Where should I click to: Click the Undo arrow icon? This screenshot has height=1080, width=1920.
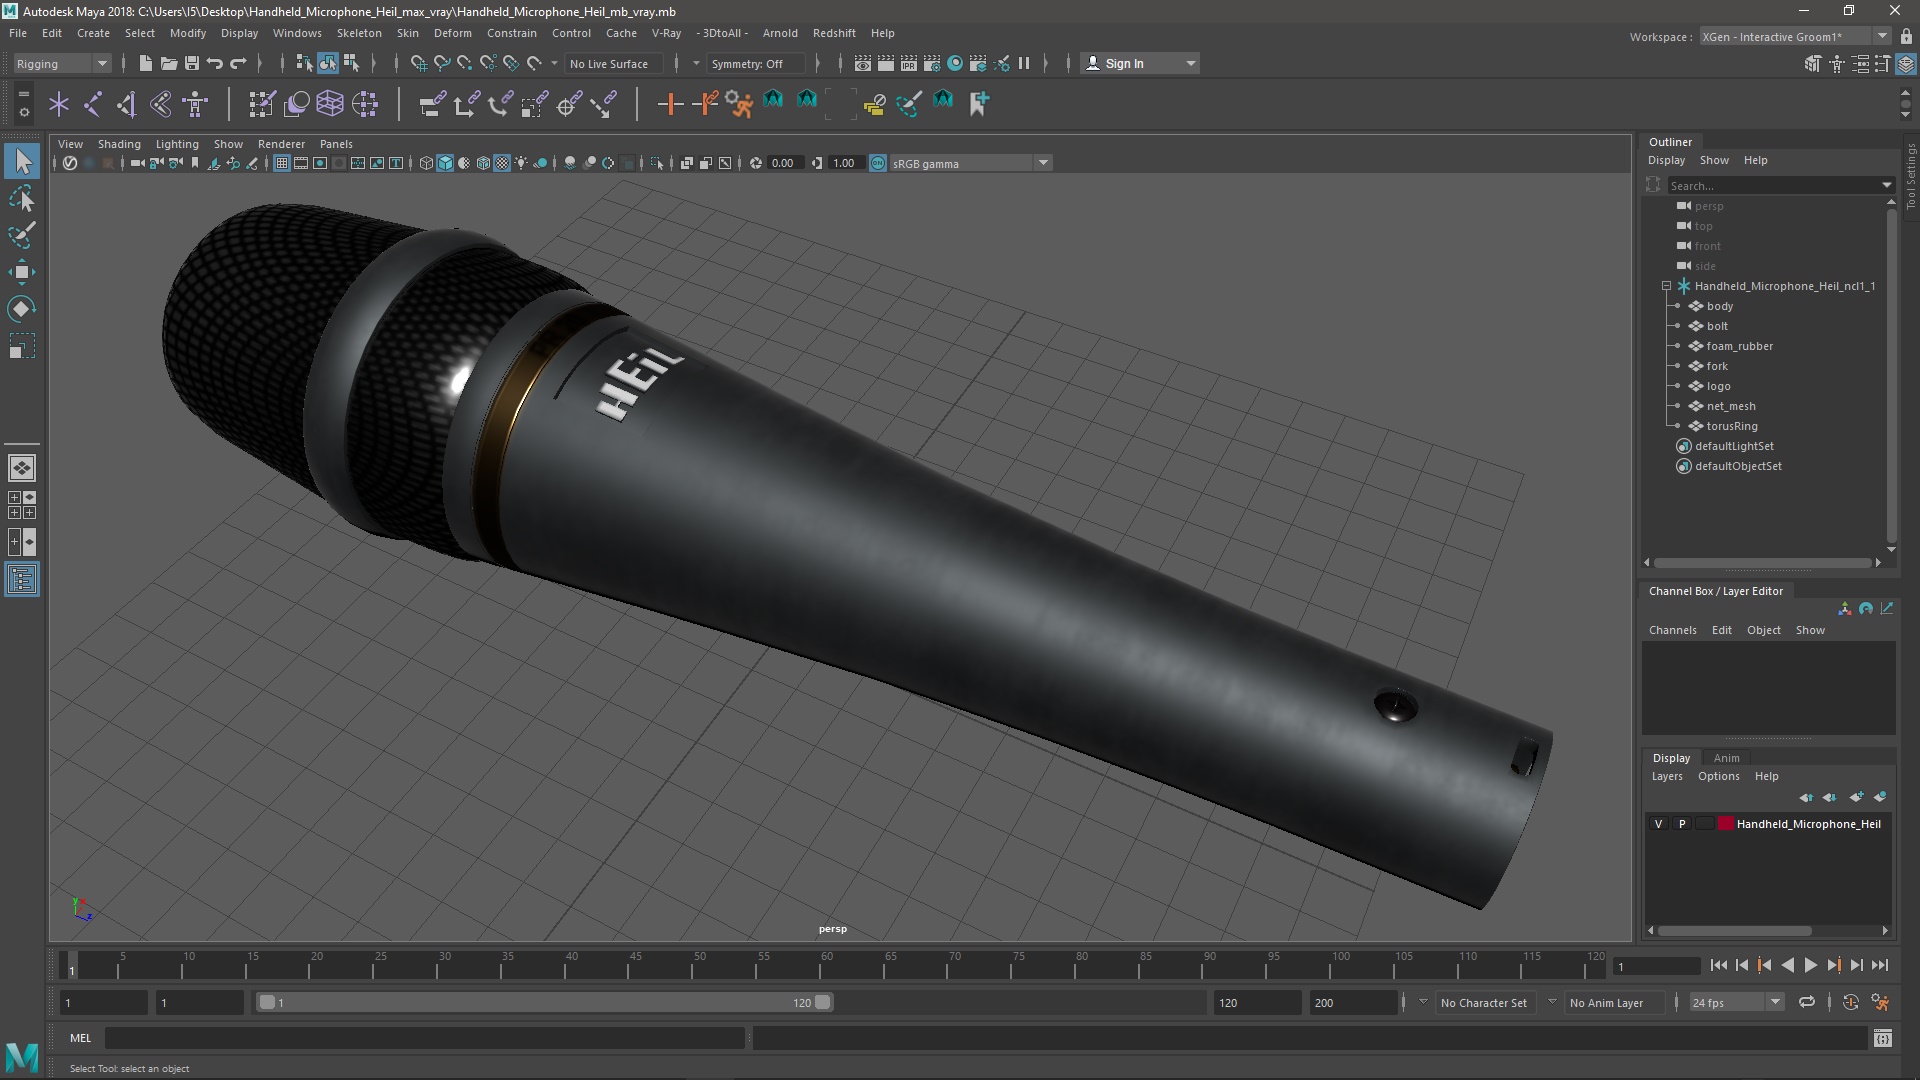click(215, 63)
